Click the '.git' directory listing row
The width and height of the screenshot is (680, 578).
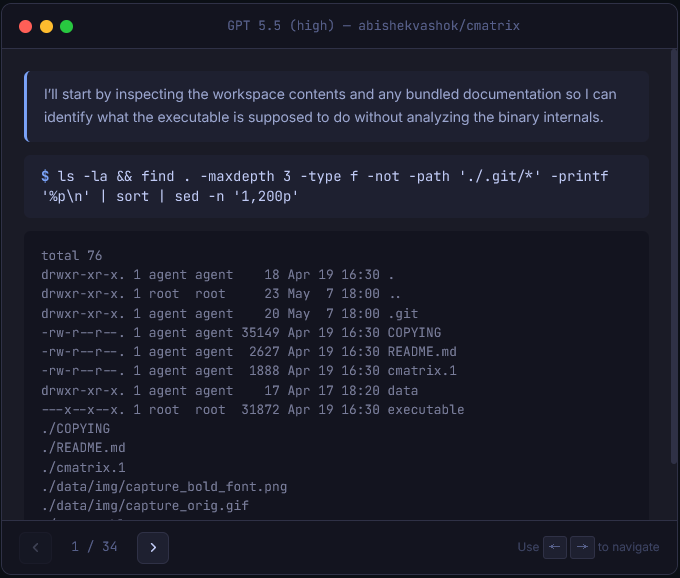(230, 313)
